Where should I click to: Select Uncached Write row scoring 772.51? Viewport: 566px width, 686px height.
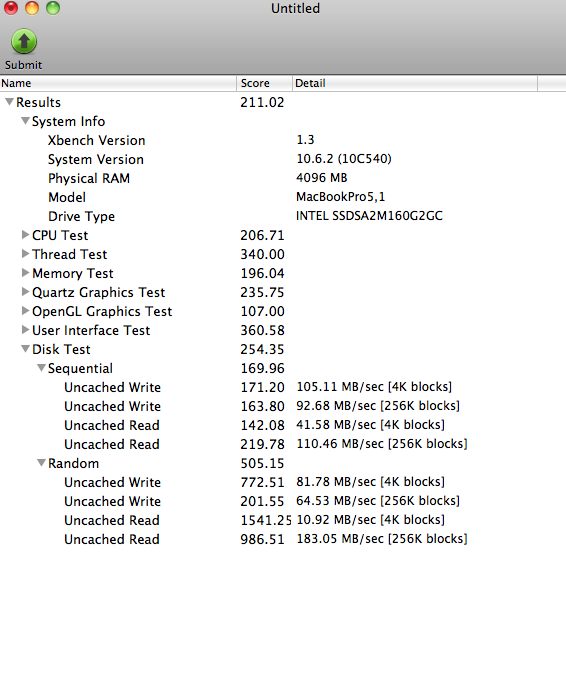[x=283, y=482]
